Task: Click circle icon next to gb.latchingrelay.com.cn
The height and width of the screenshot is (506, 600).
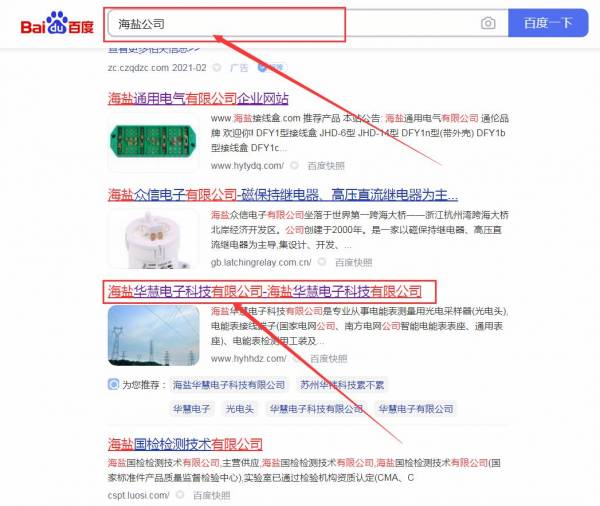Action: coord(322,262)
